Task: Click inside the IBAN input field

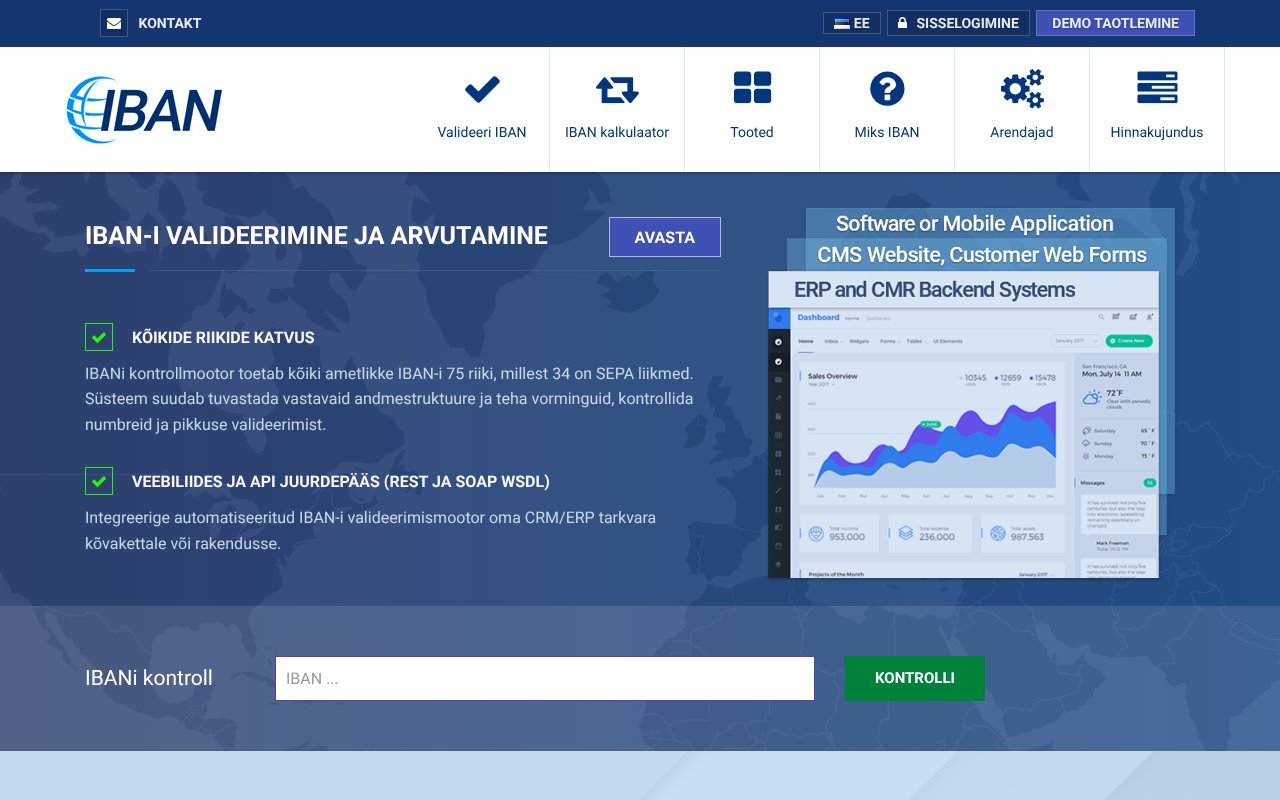Action: 545,678
